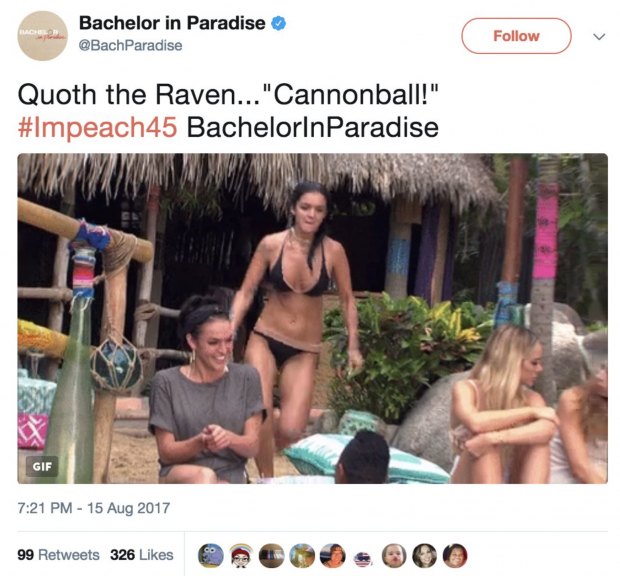This screenshot has width=620, height=576.
Task: Open the third liker avatar in the row
Action: (272, 555)
